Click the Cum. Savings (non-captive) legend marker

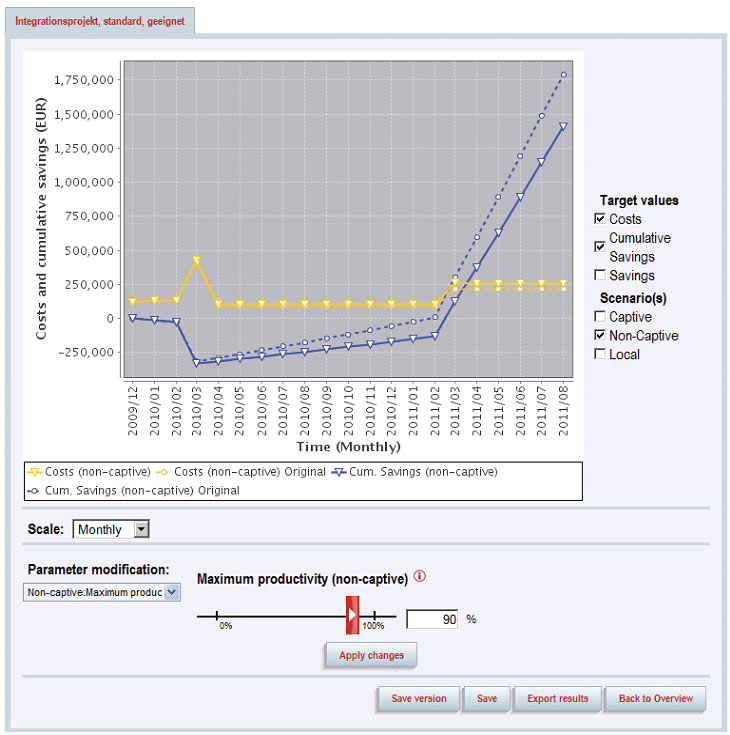click(x=341, y=471)
